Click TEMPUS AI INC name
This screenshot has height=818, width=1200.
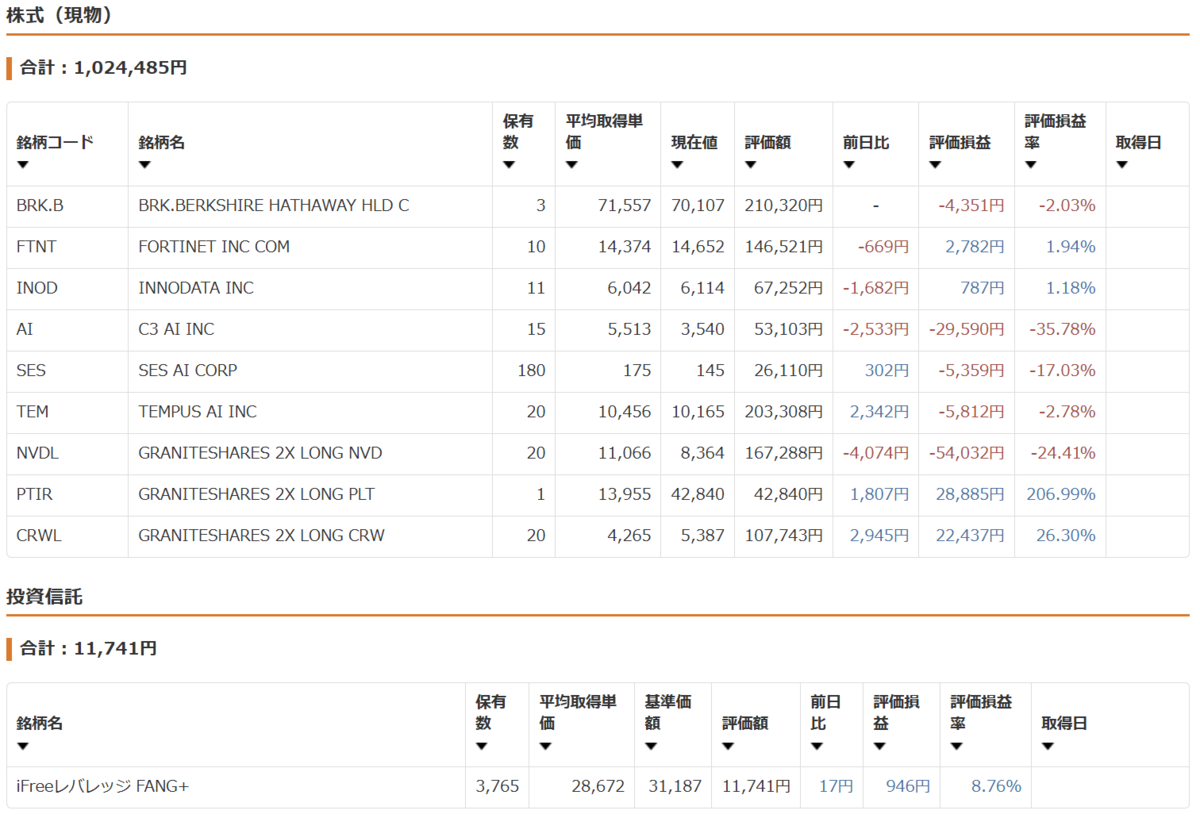pyautogui.click(x=197, y=411)
